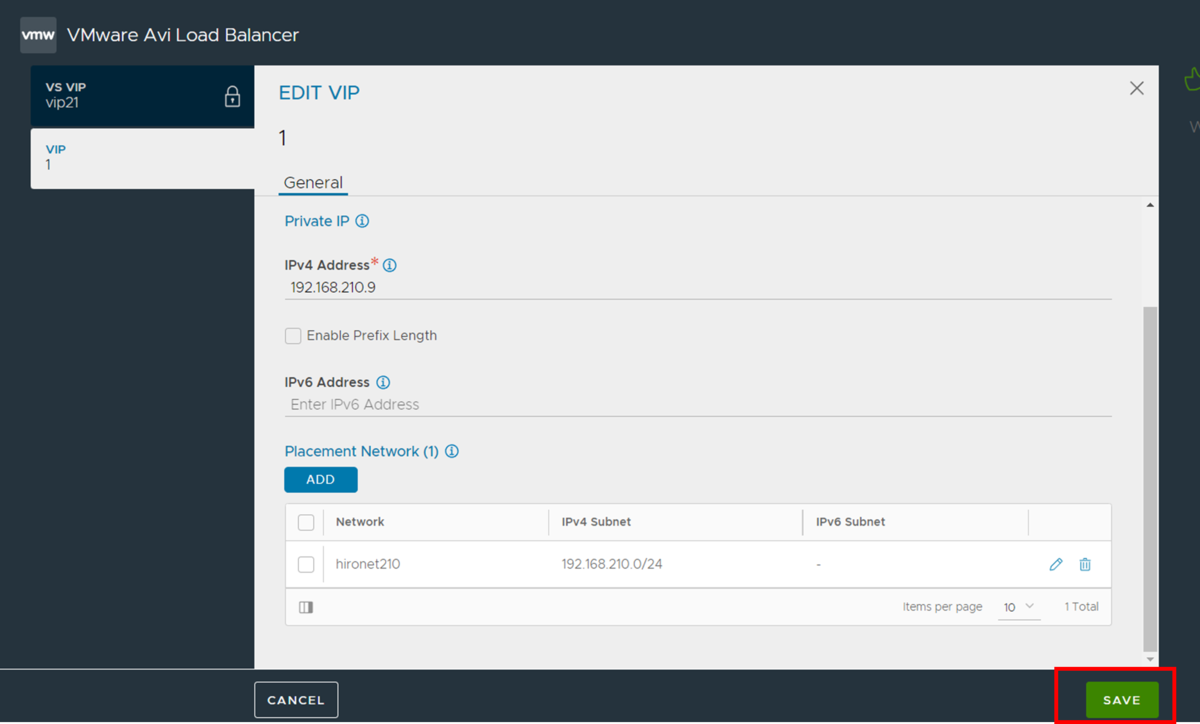Image resolution: width=1200 pixels, height=724 pixels.
Task: Click the hironet210 network name cell
Action: point(368,565)
